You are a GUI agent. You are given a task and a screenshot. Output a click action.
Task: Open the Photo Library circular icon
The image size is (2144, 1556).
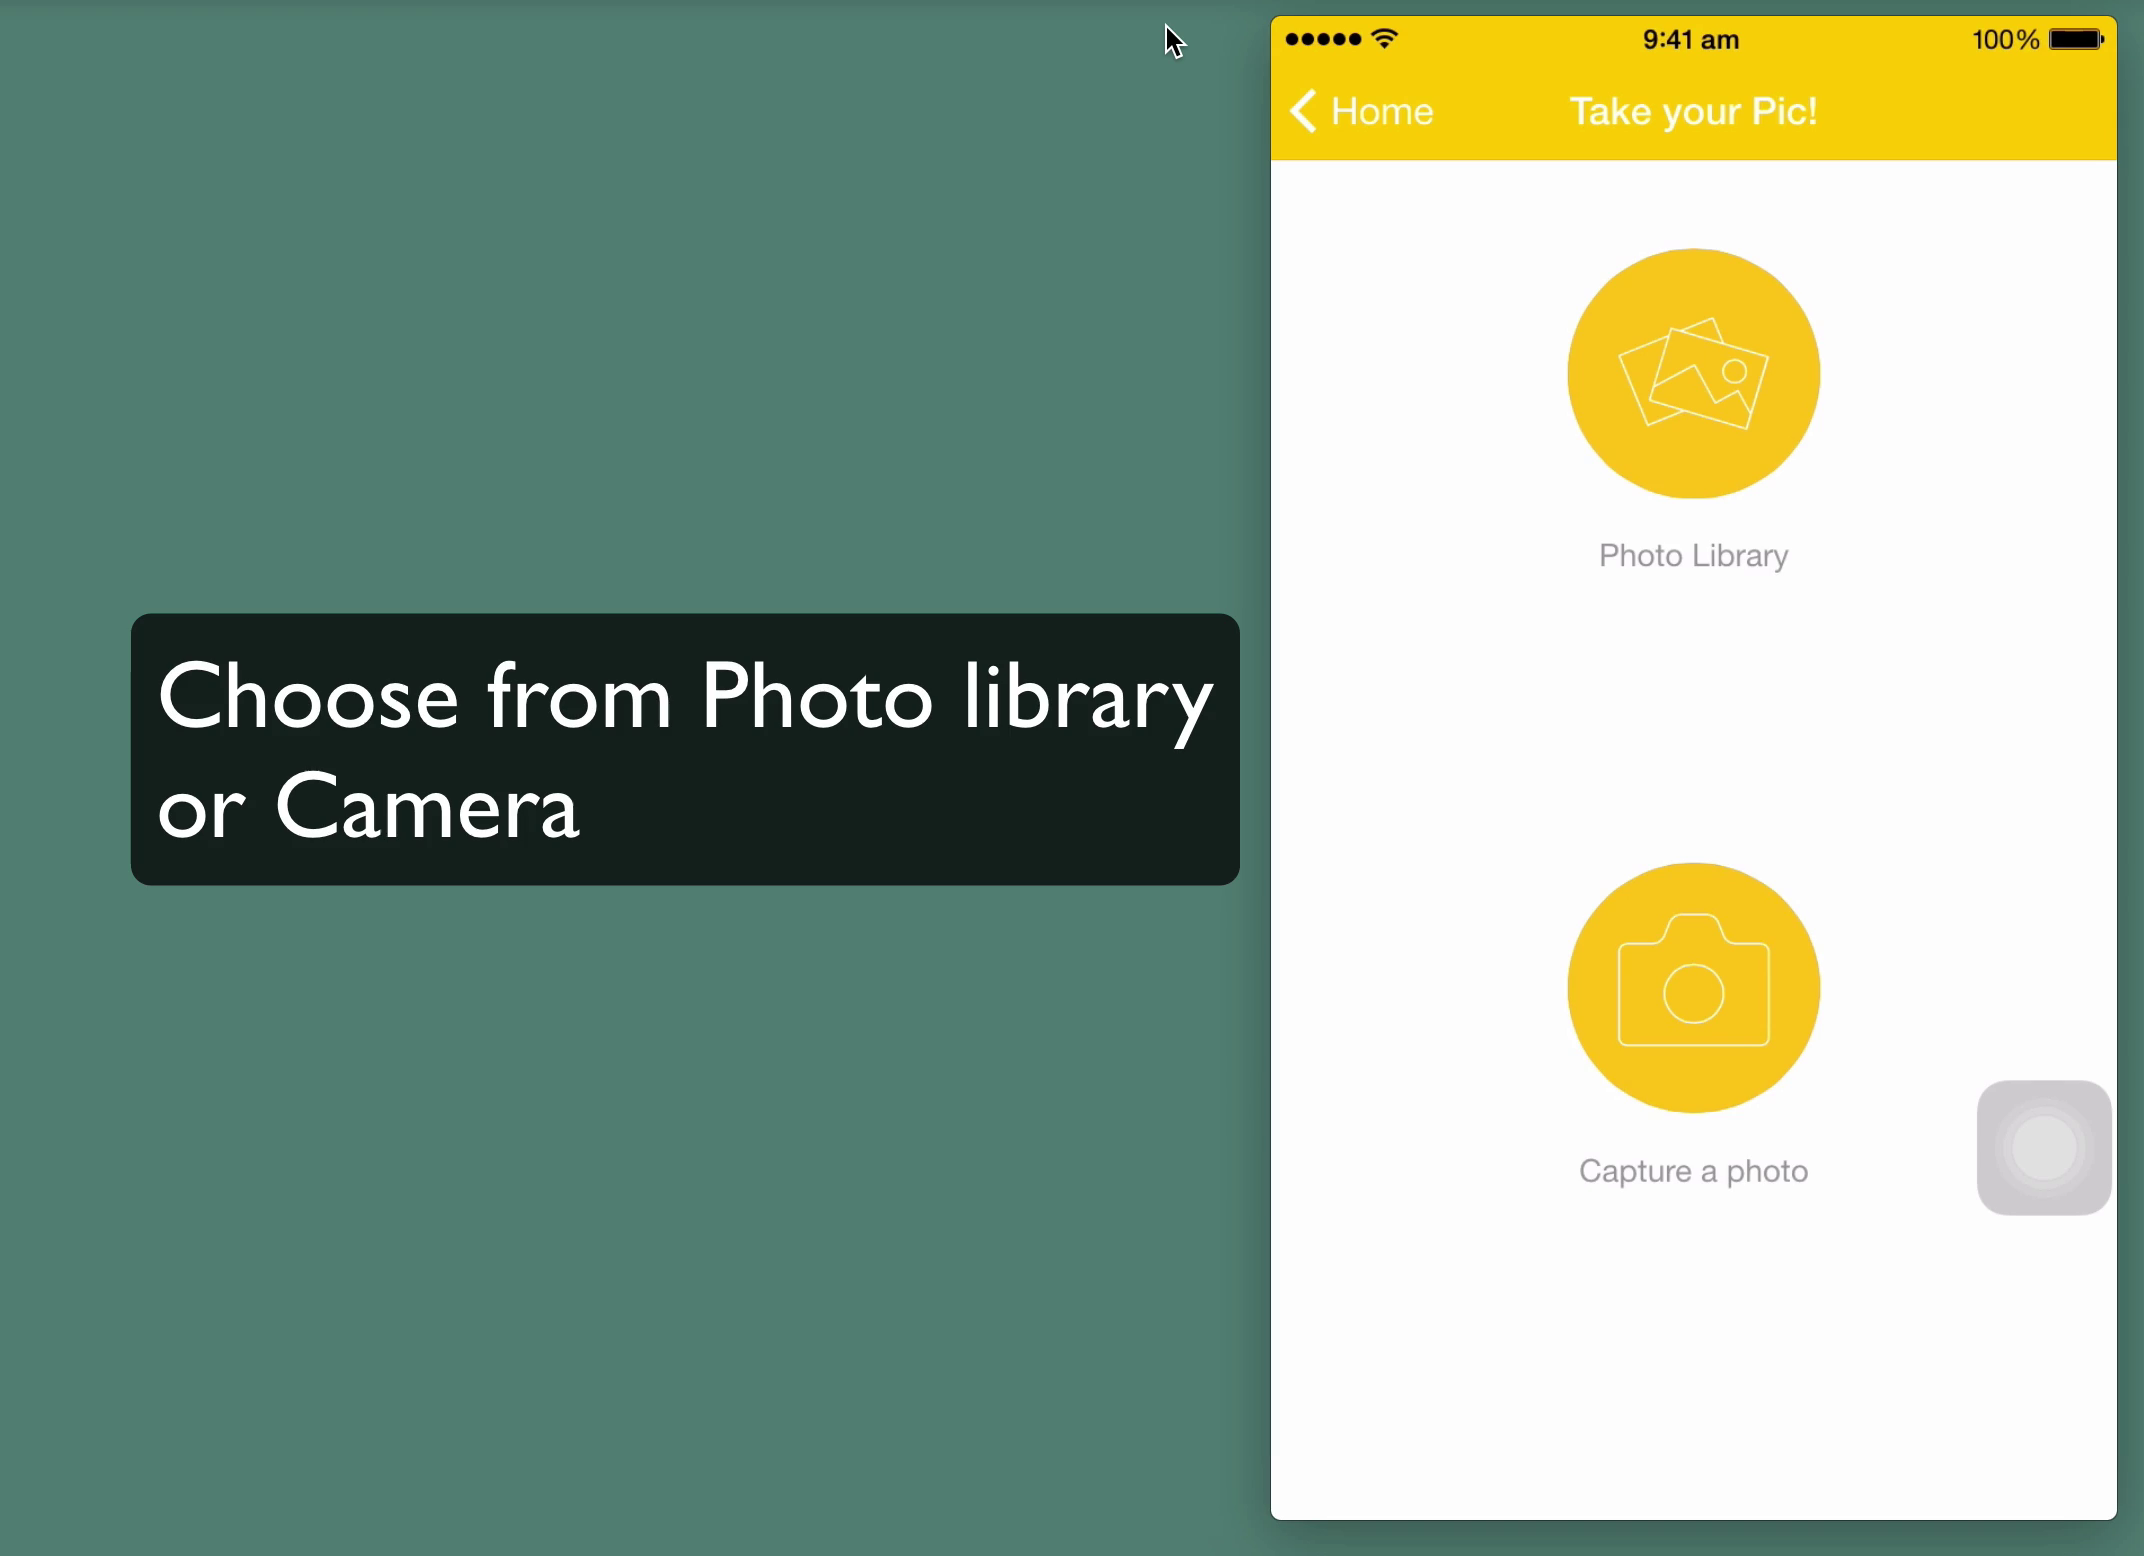click(x=1693, y=373)
